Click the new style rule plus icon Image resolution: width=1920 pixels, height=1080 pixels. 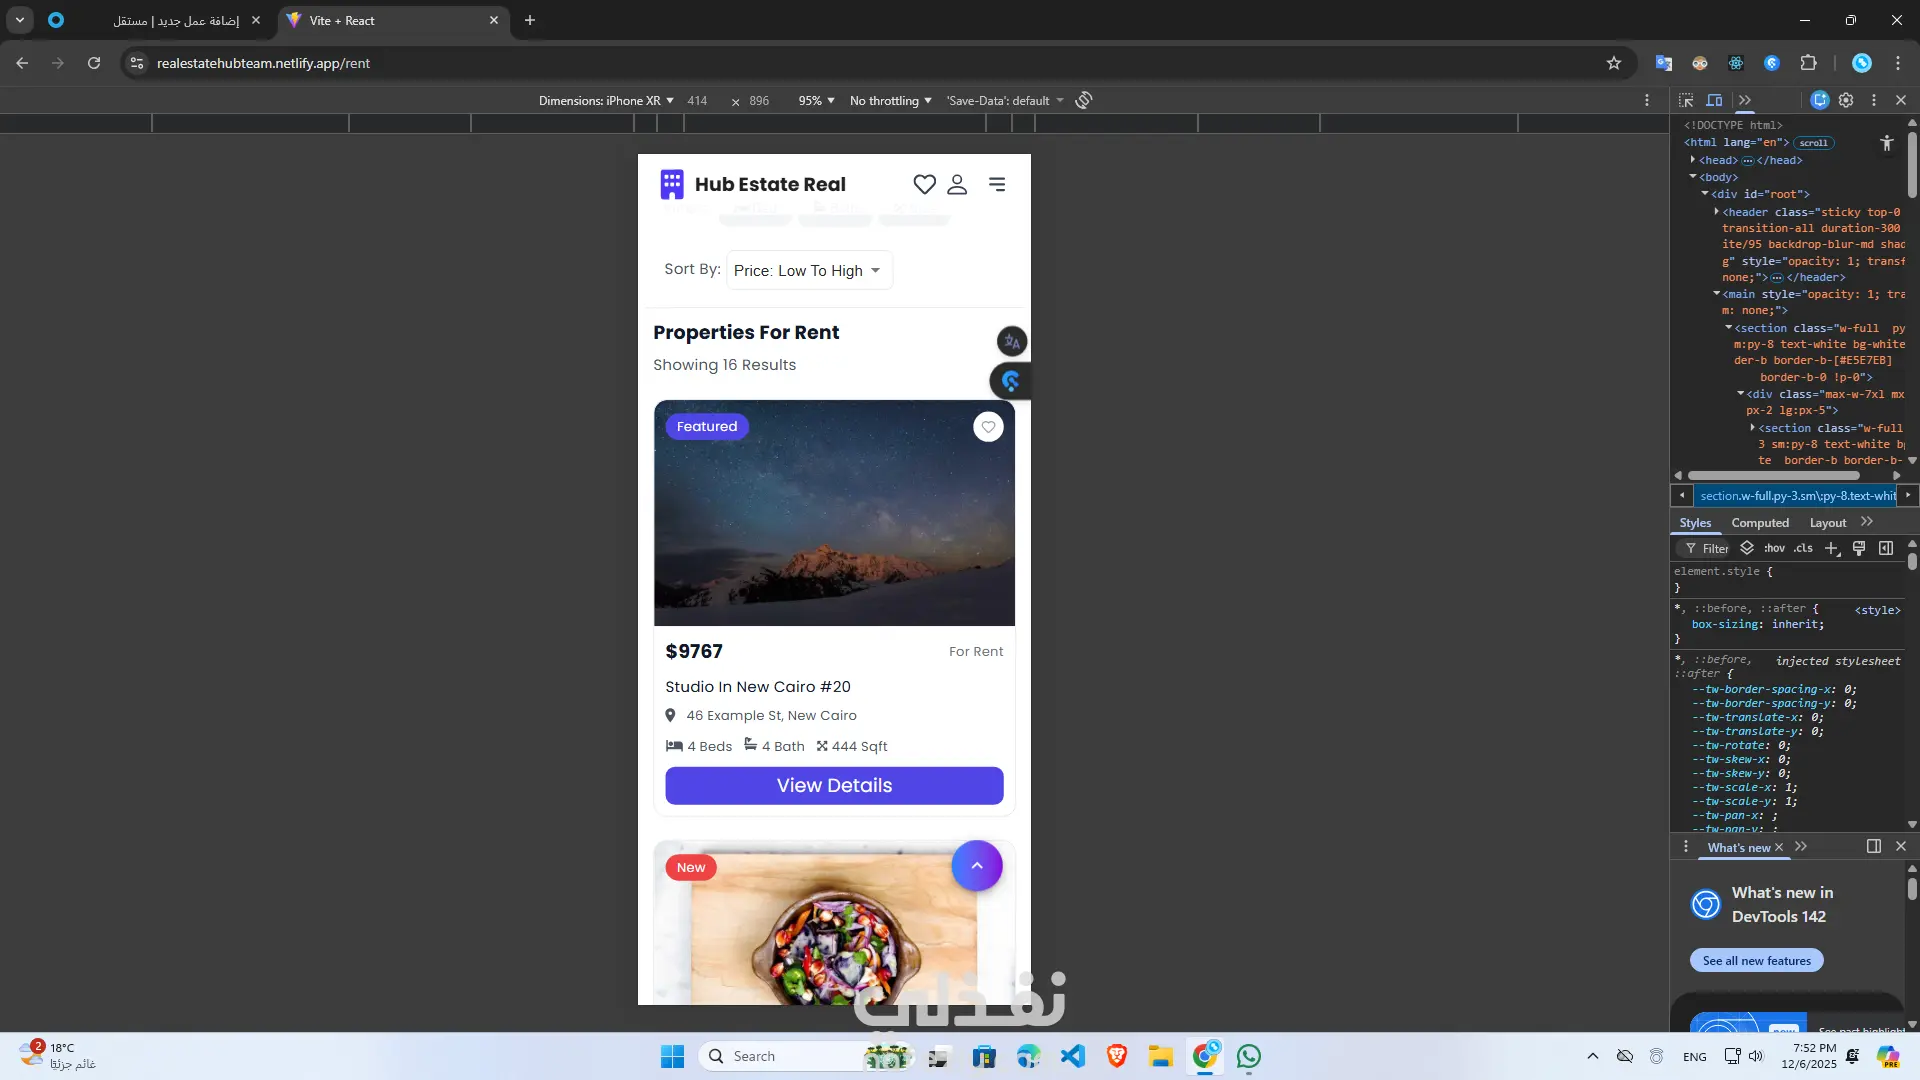1831,548
